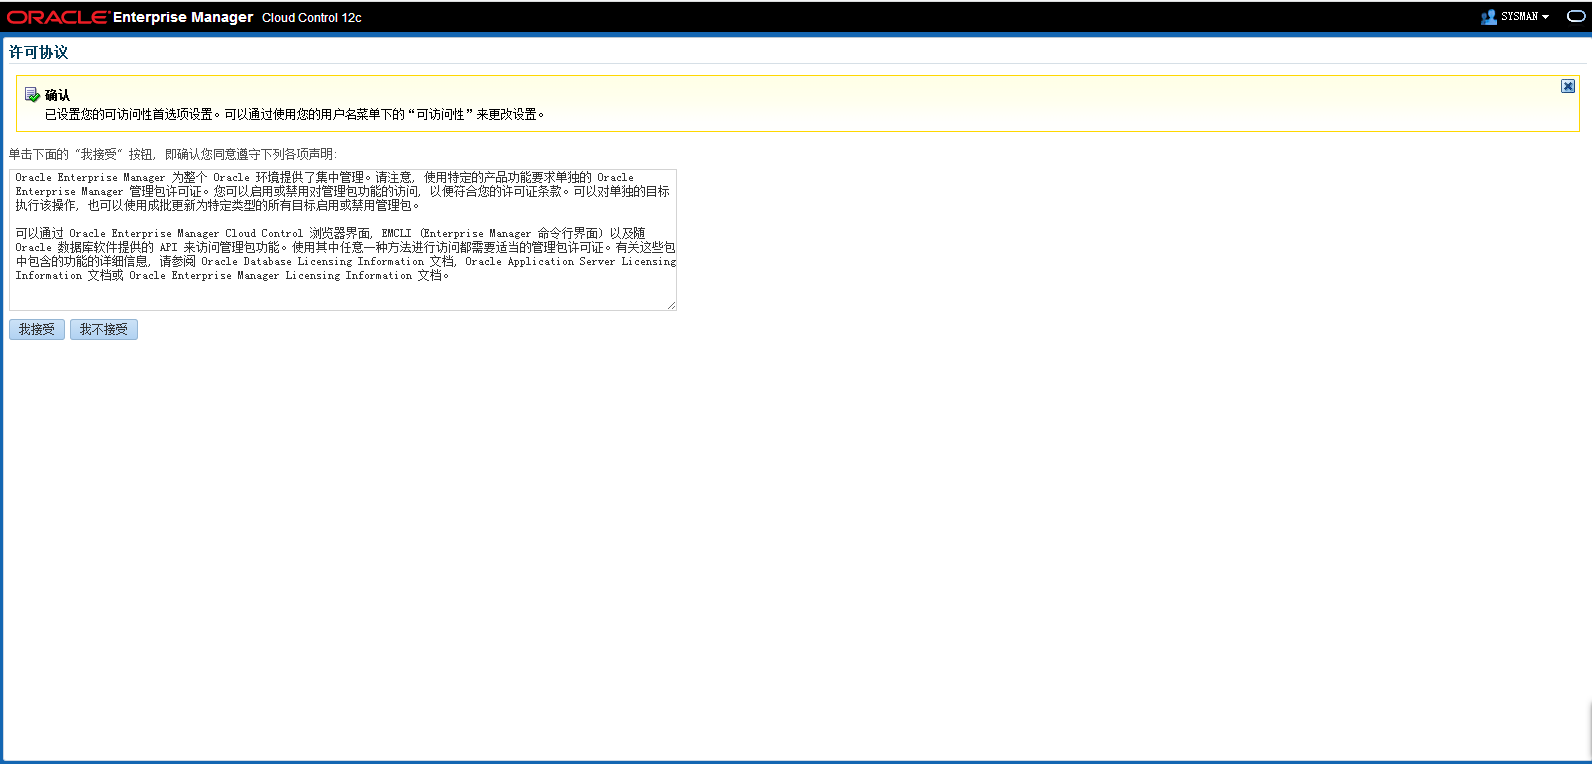
Task: Close the confirmation message banner
Action: [x=1568, y=86]
